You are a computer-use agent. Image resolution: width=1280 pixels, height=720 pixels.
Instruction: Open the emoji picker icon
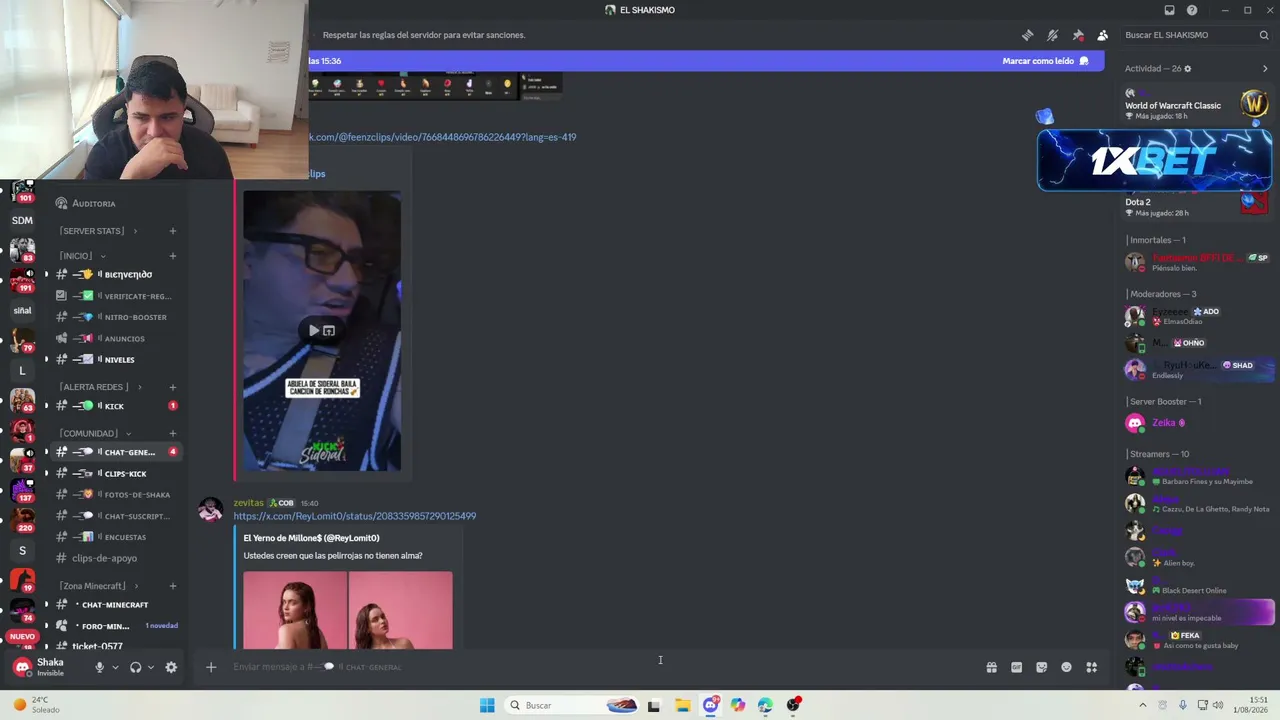(x=1066, y=667)
